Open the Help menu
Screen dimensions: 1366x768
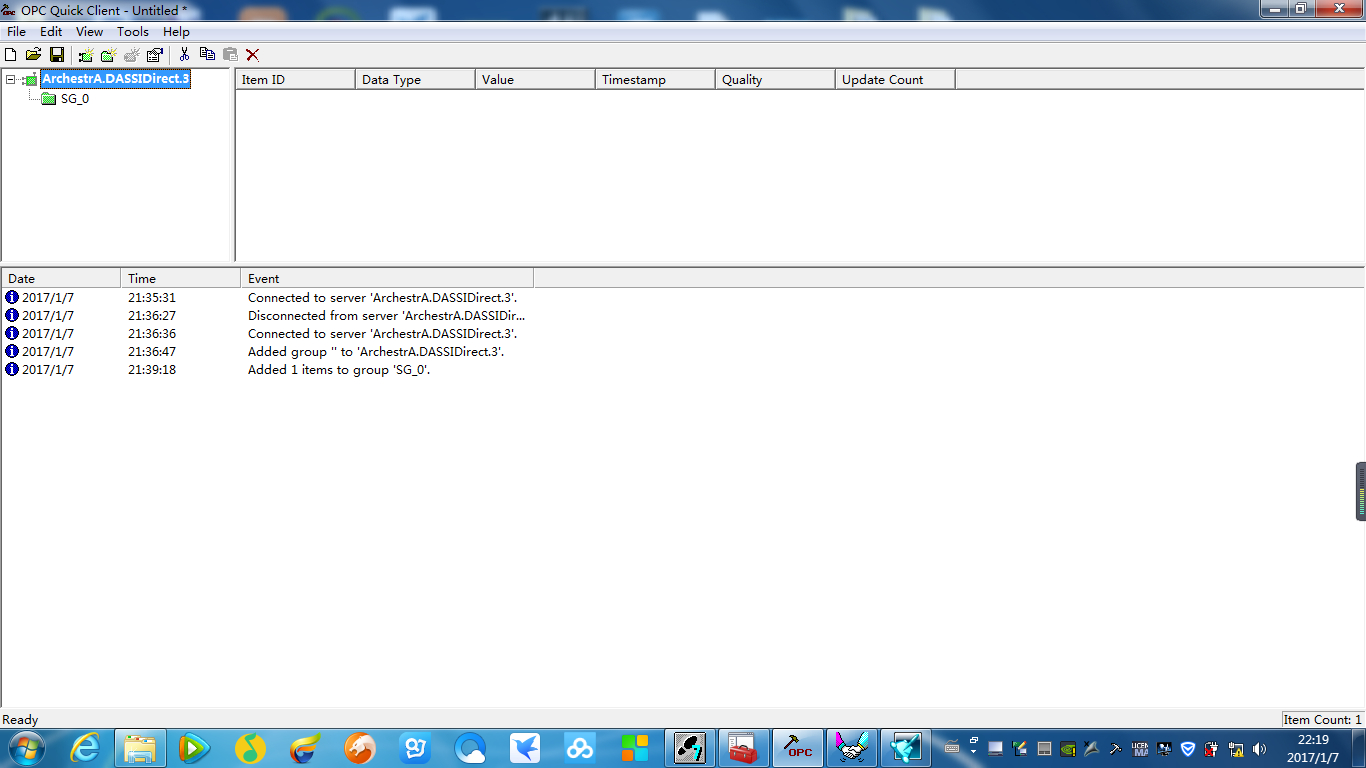(176, 32)
